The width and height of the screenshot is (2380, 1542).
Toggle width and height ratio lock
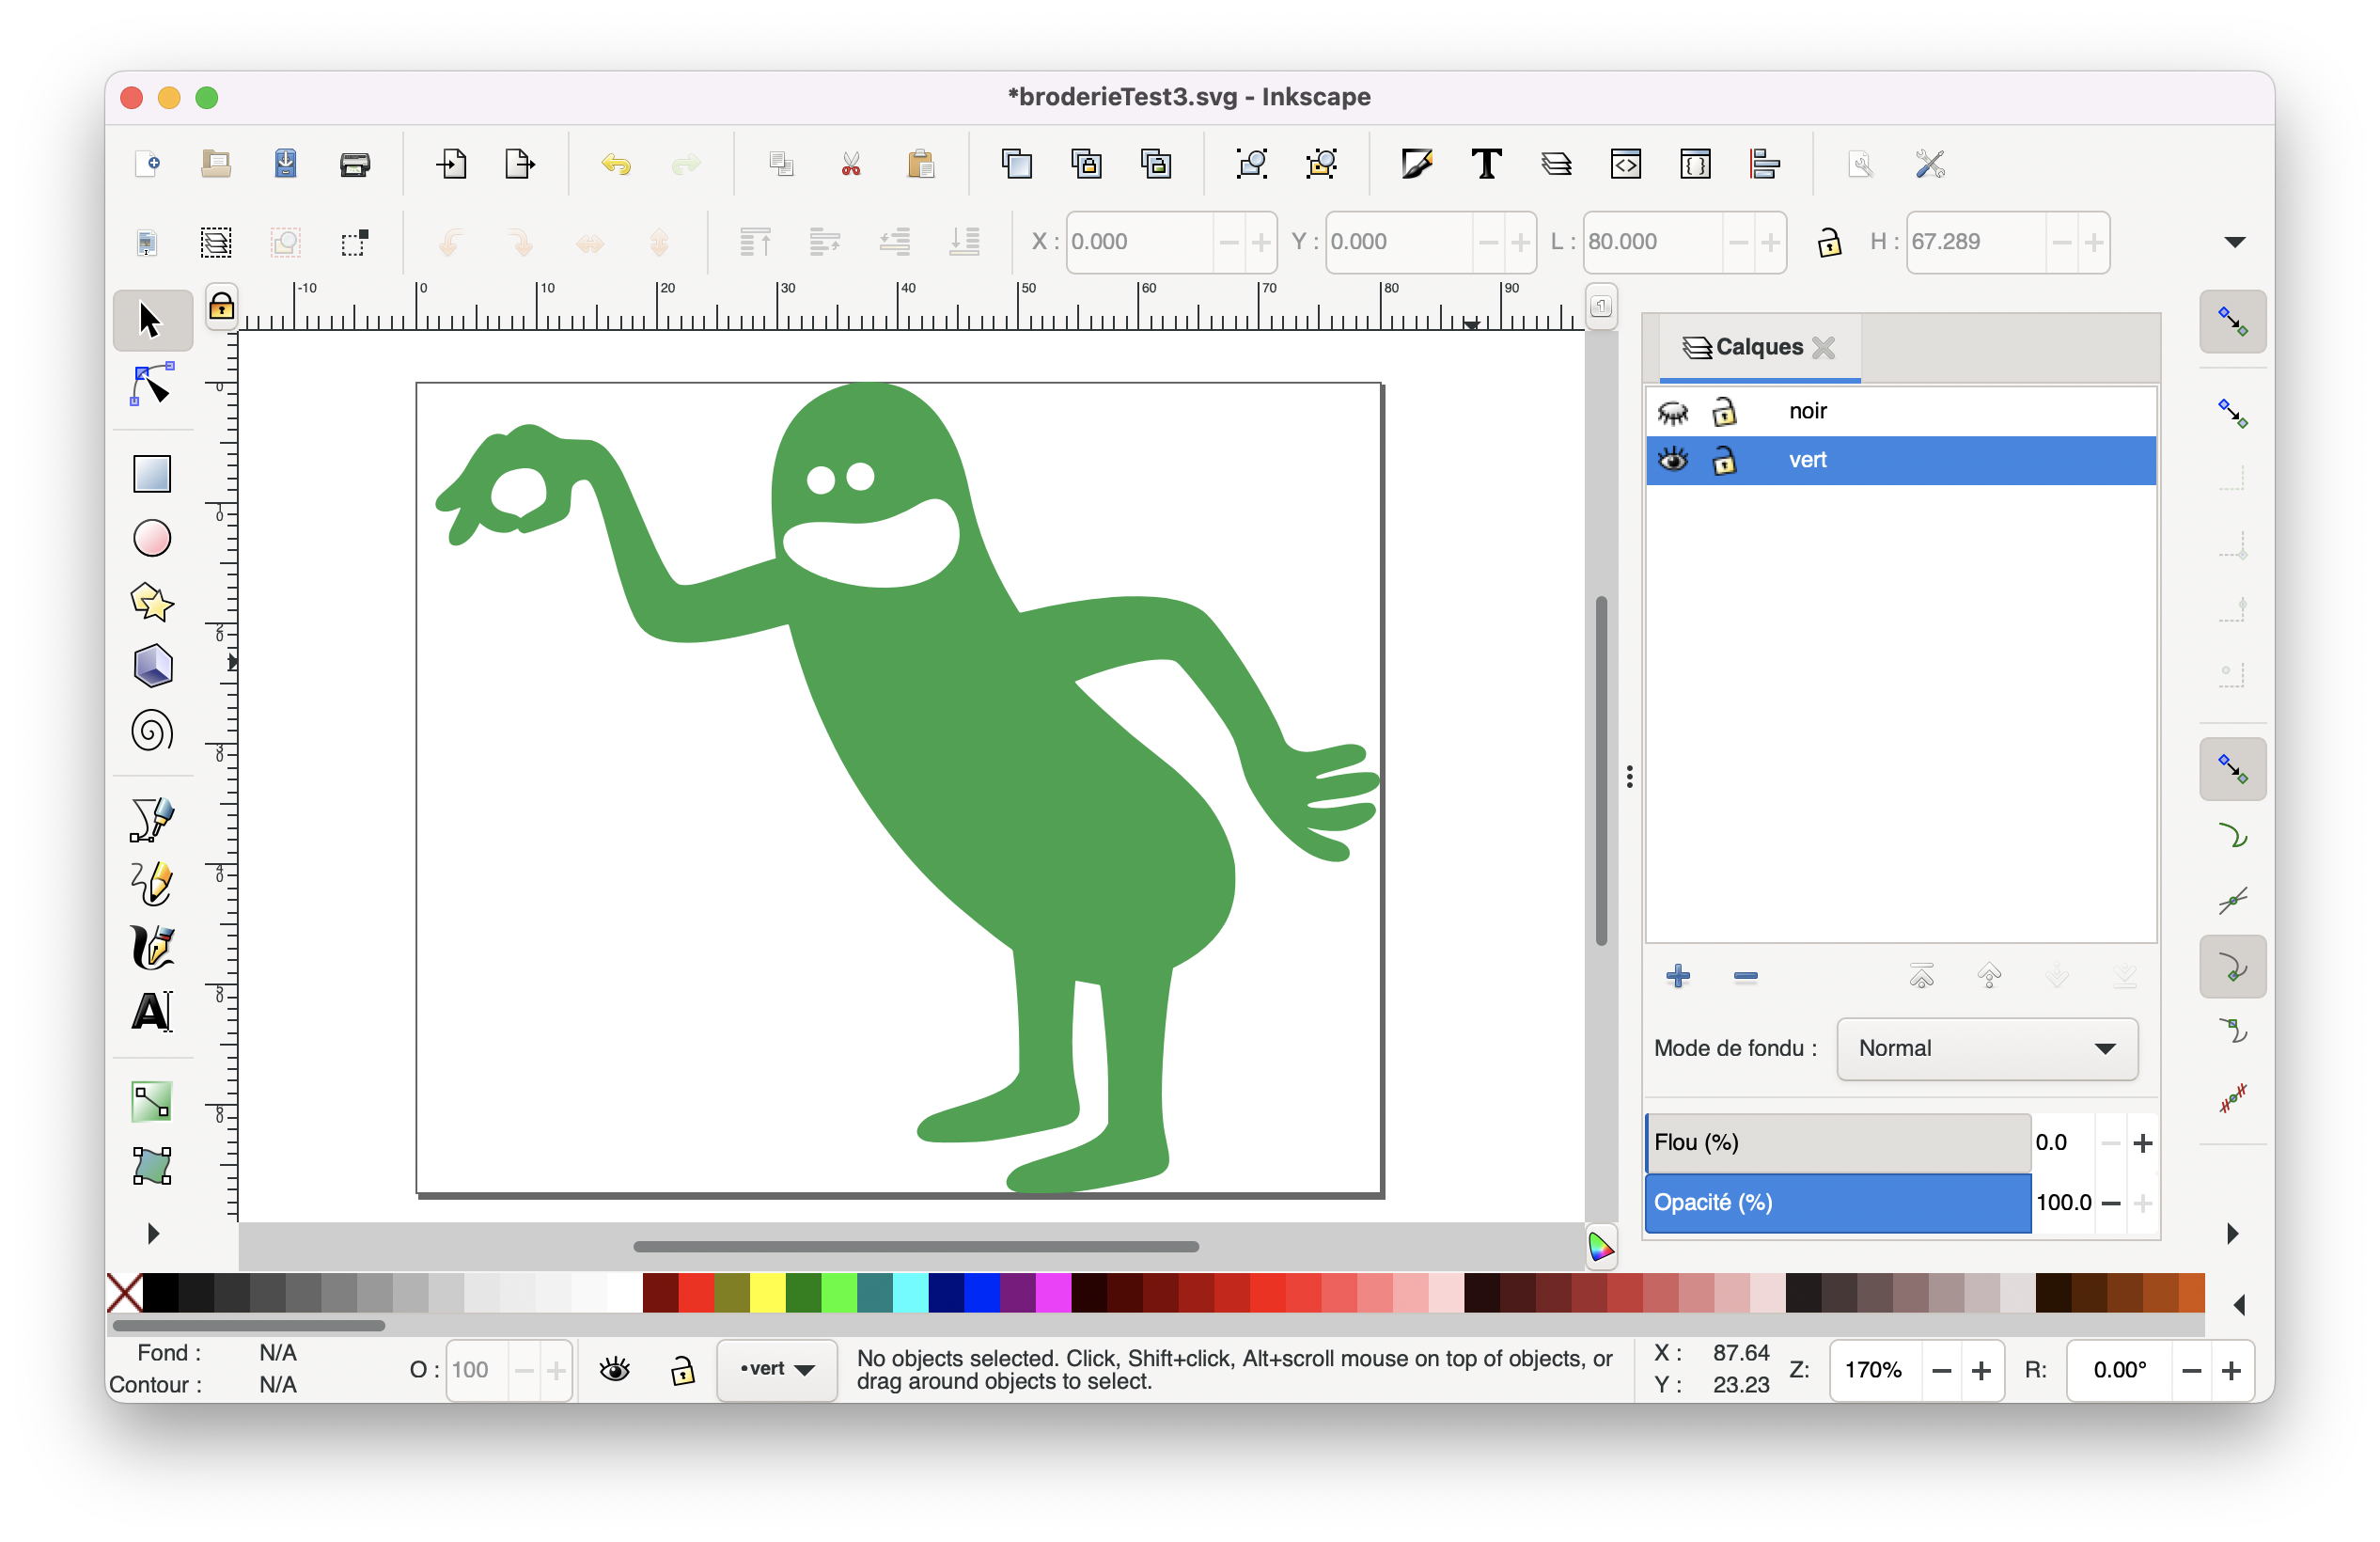pos(1828,242)
